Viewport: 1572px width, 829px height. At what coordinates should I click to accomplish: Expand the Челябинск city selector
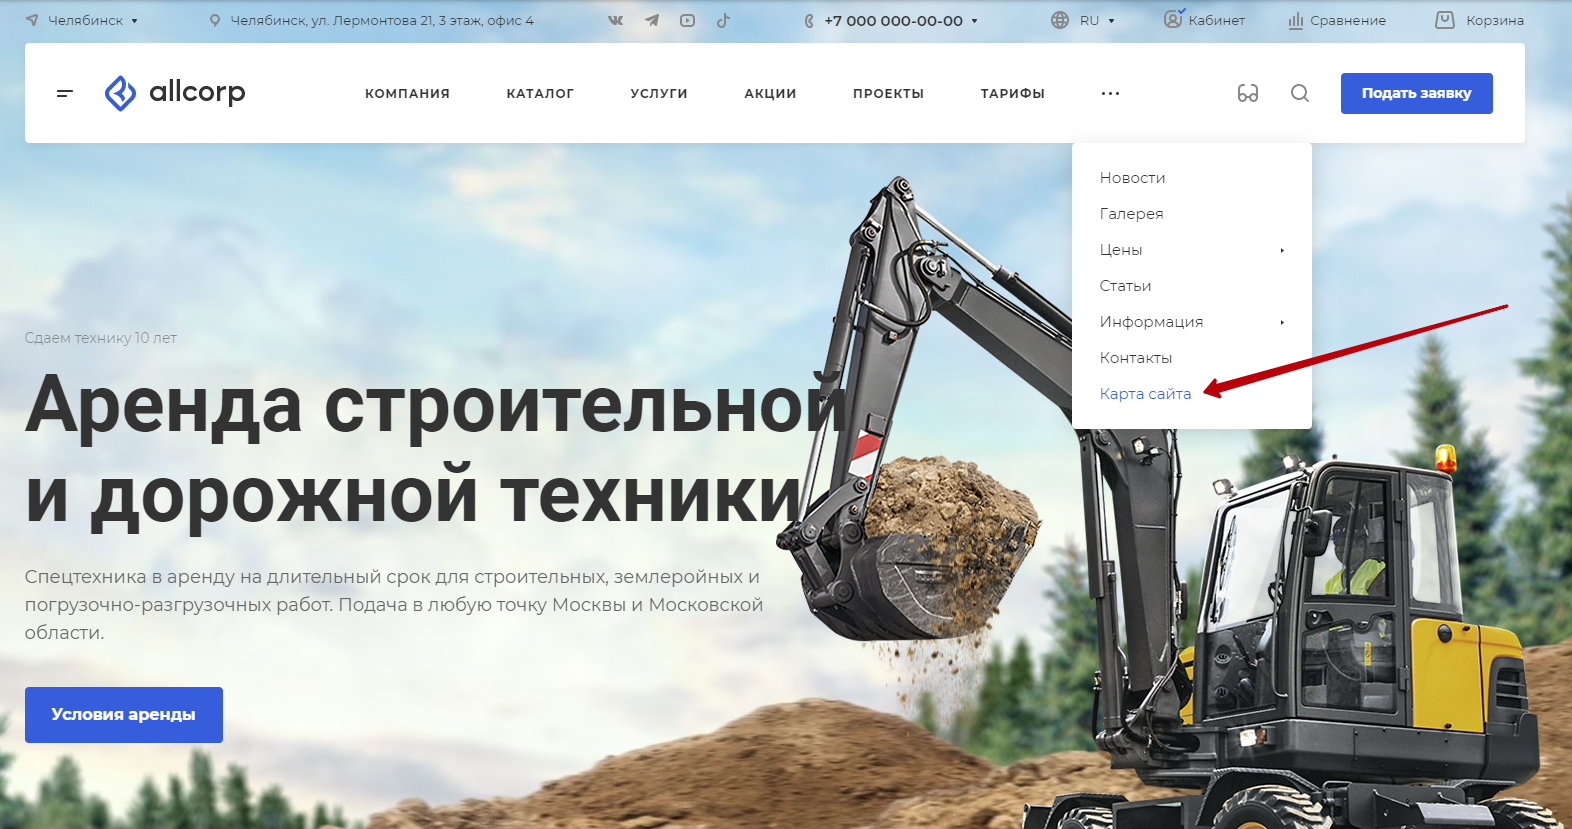pos(134,20)
